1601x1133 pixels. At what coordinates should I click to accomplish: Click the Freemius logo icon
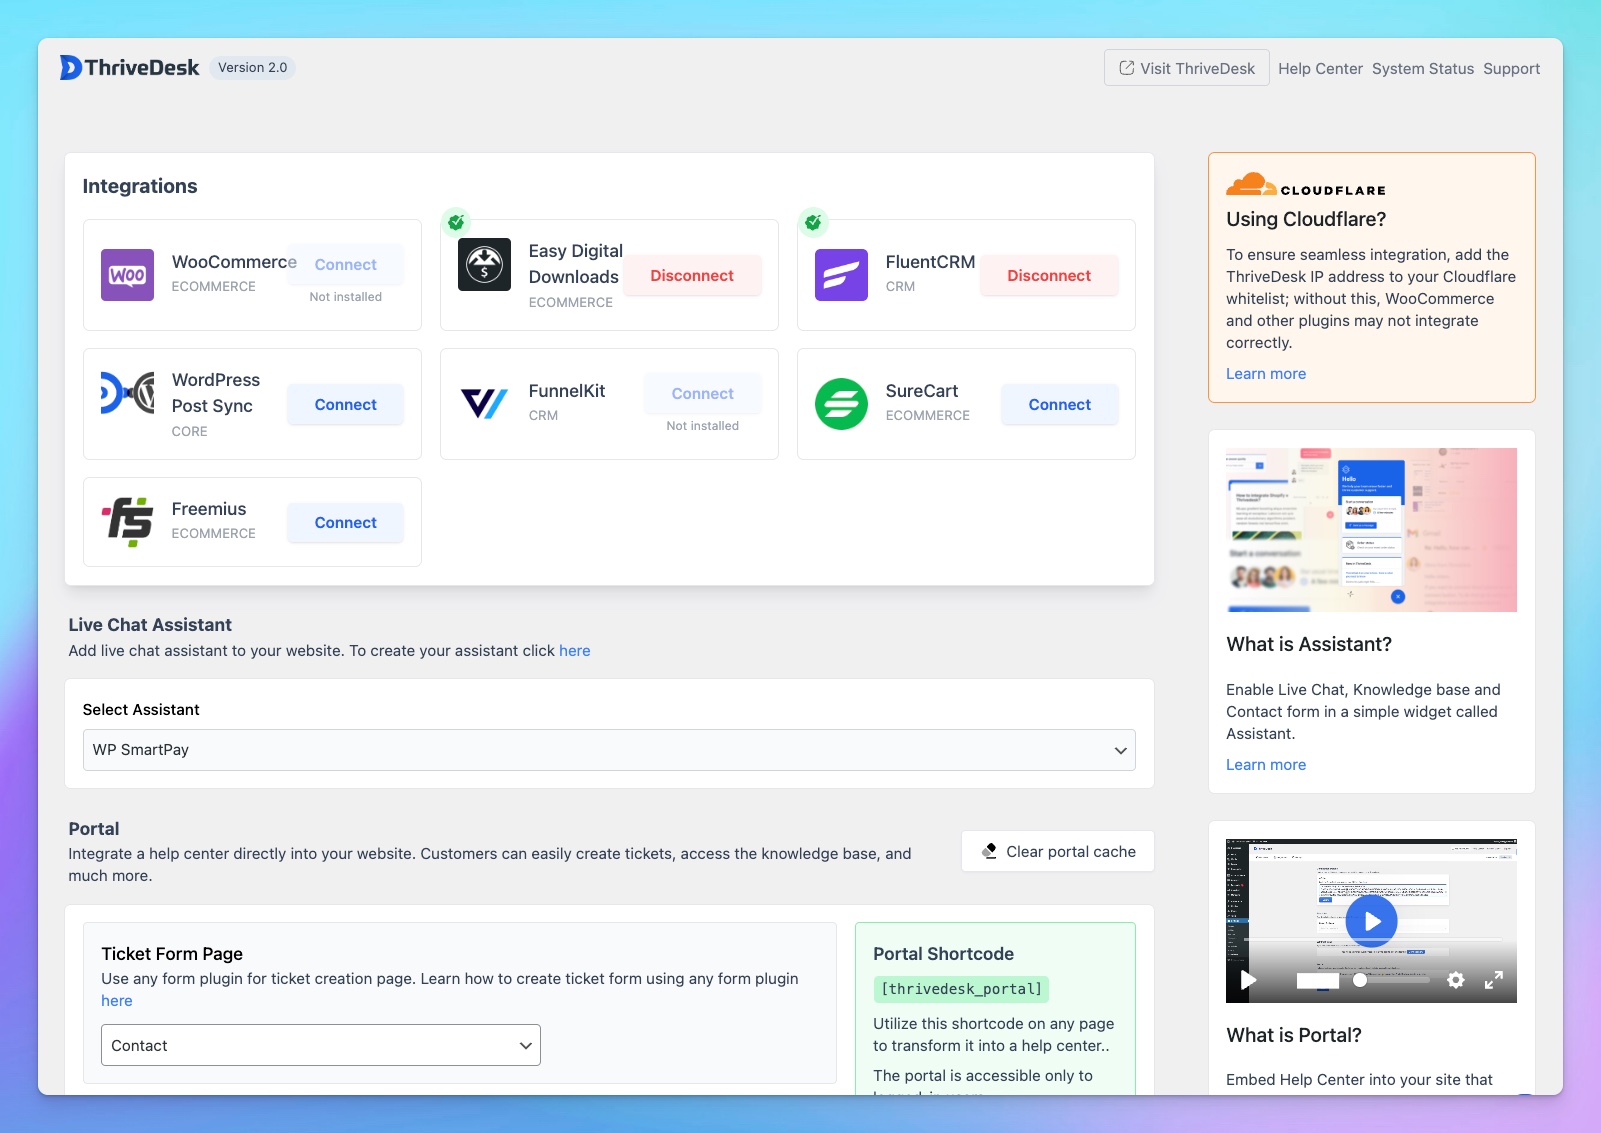pyautogui.click(x=127, y=522)
